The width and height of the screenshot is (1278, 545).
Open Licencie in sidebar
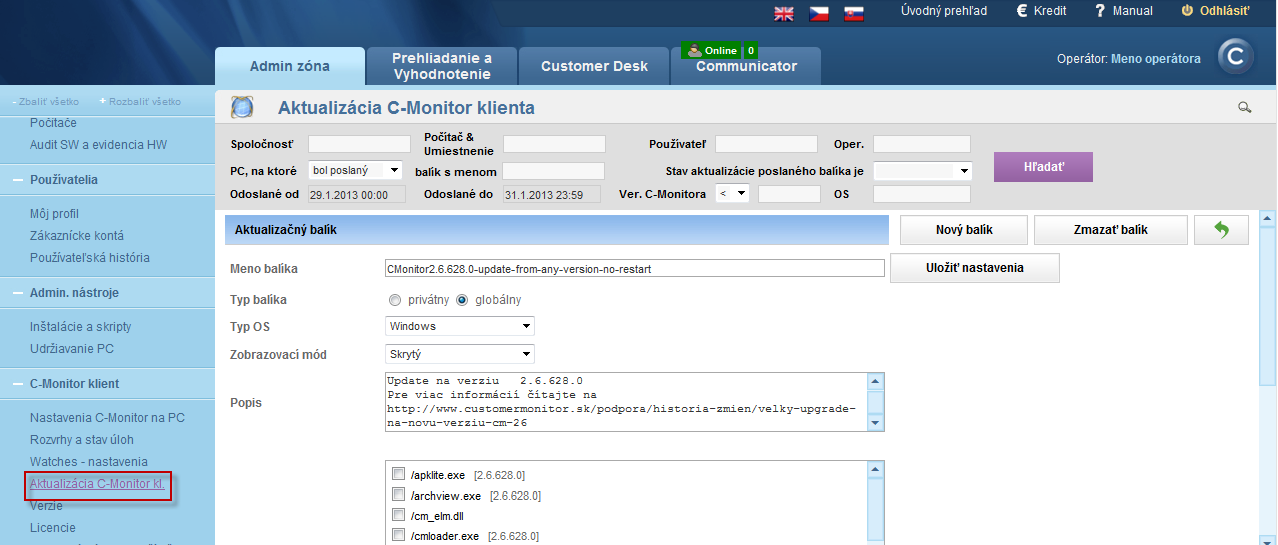(x=53, y=528)
